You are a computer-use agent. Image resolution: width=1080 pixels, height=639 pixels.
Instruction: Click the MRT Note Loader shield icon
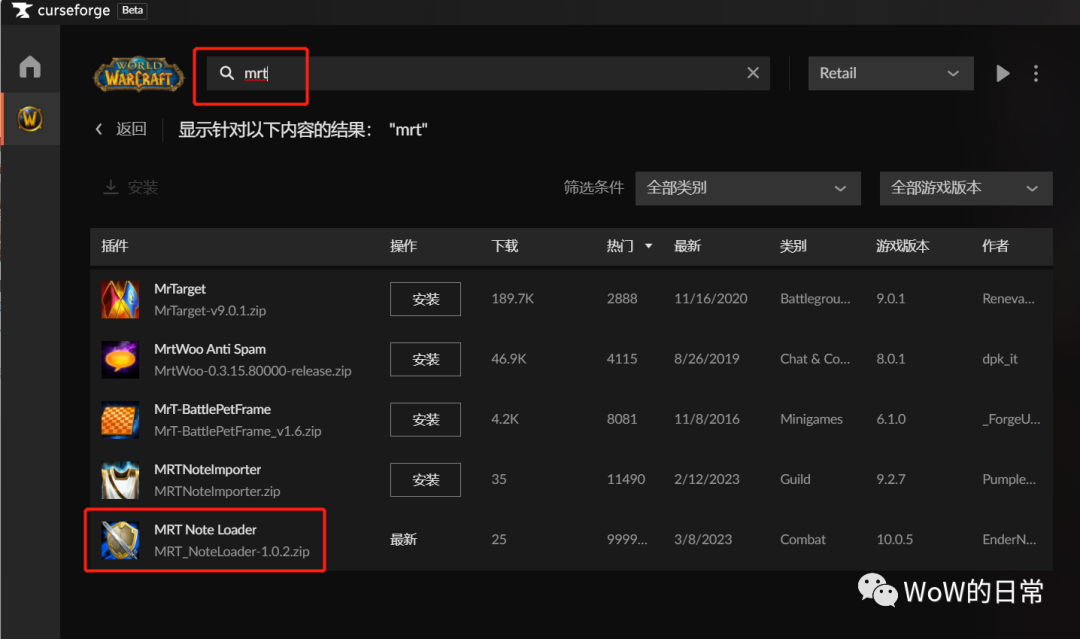pos(119,539)
